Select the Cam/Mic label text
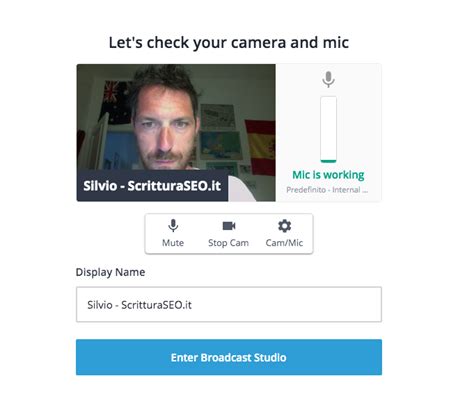 284,243
